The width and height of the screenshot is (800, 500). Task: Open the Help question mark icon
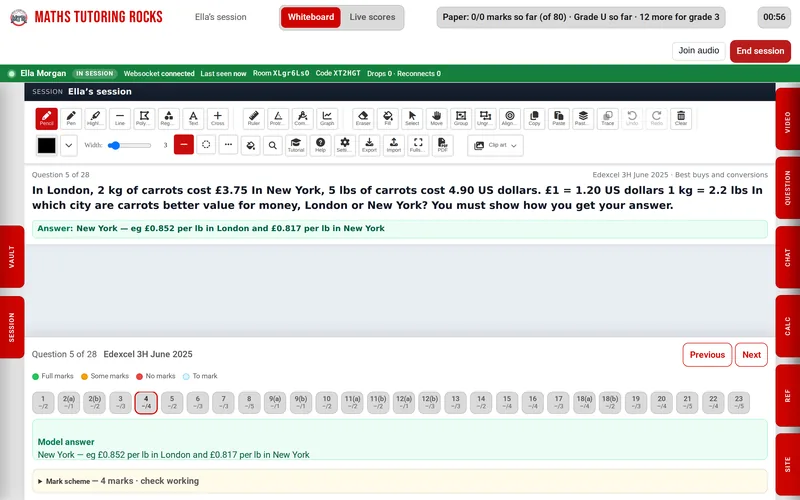[x=320, y=145]
